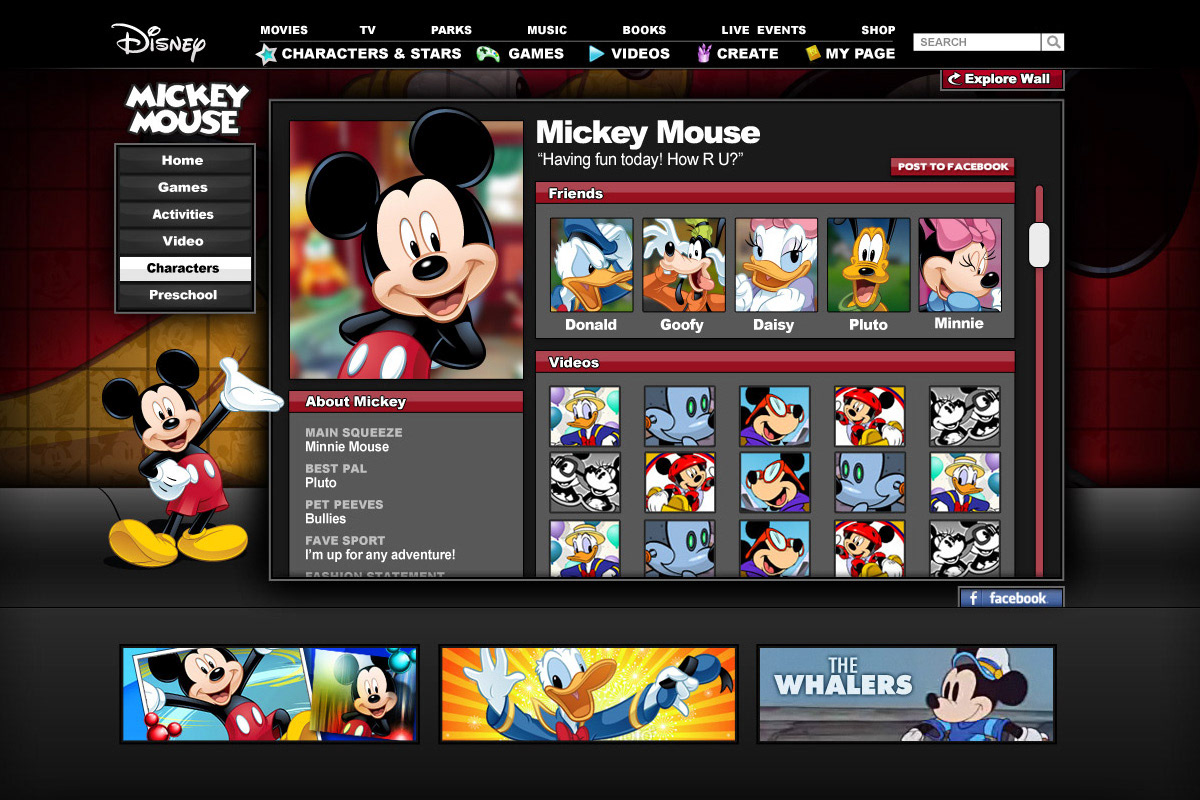Click the Bullies pet peeves text
Screen dimensions: 1200x800
pyautogui.click(x=325, y=519)
